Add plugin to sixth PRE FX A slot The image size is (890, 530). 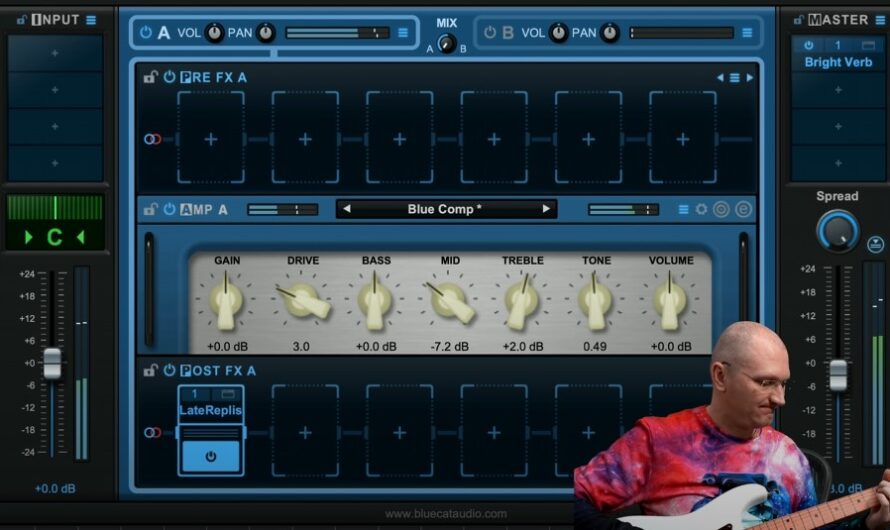[x=683, y=138]
